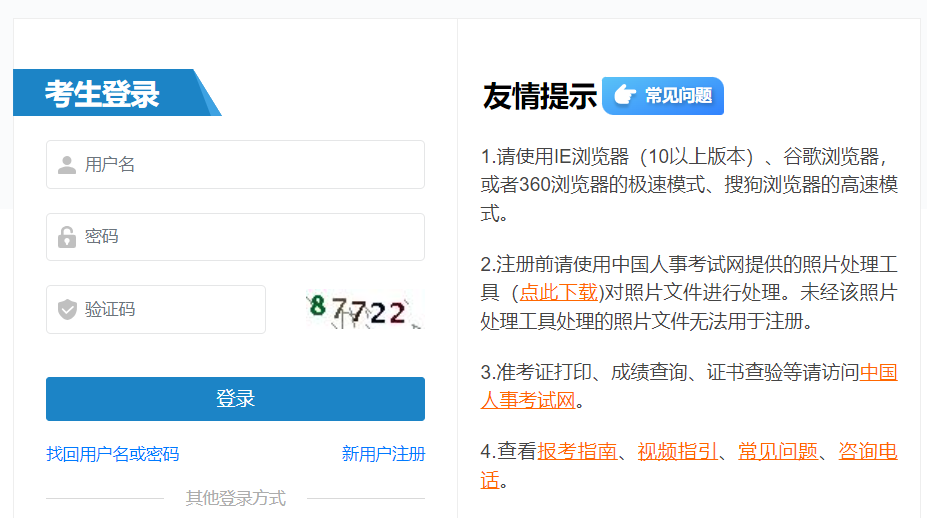This screenshot has width=927, height=518.
Task: Open the 找回用户名或密码 link
Action: pyautogui.click(x=112, y=454)
